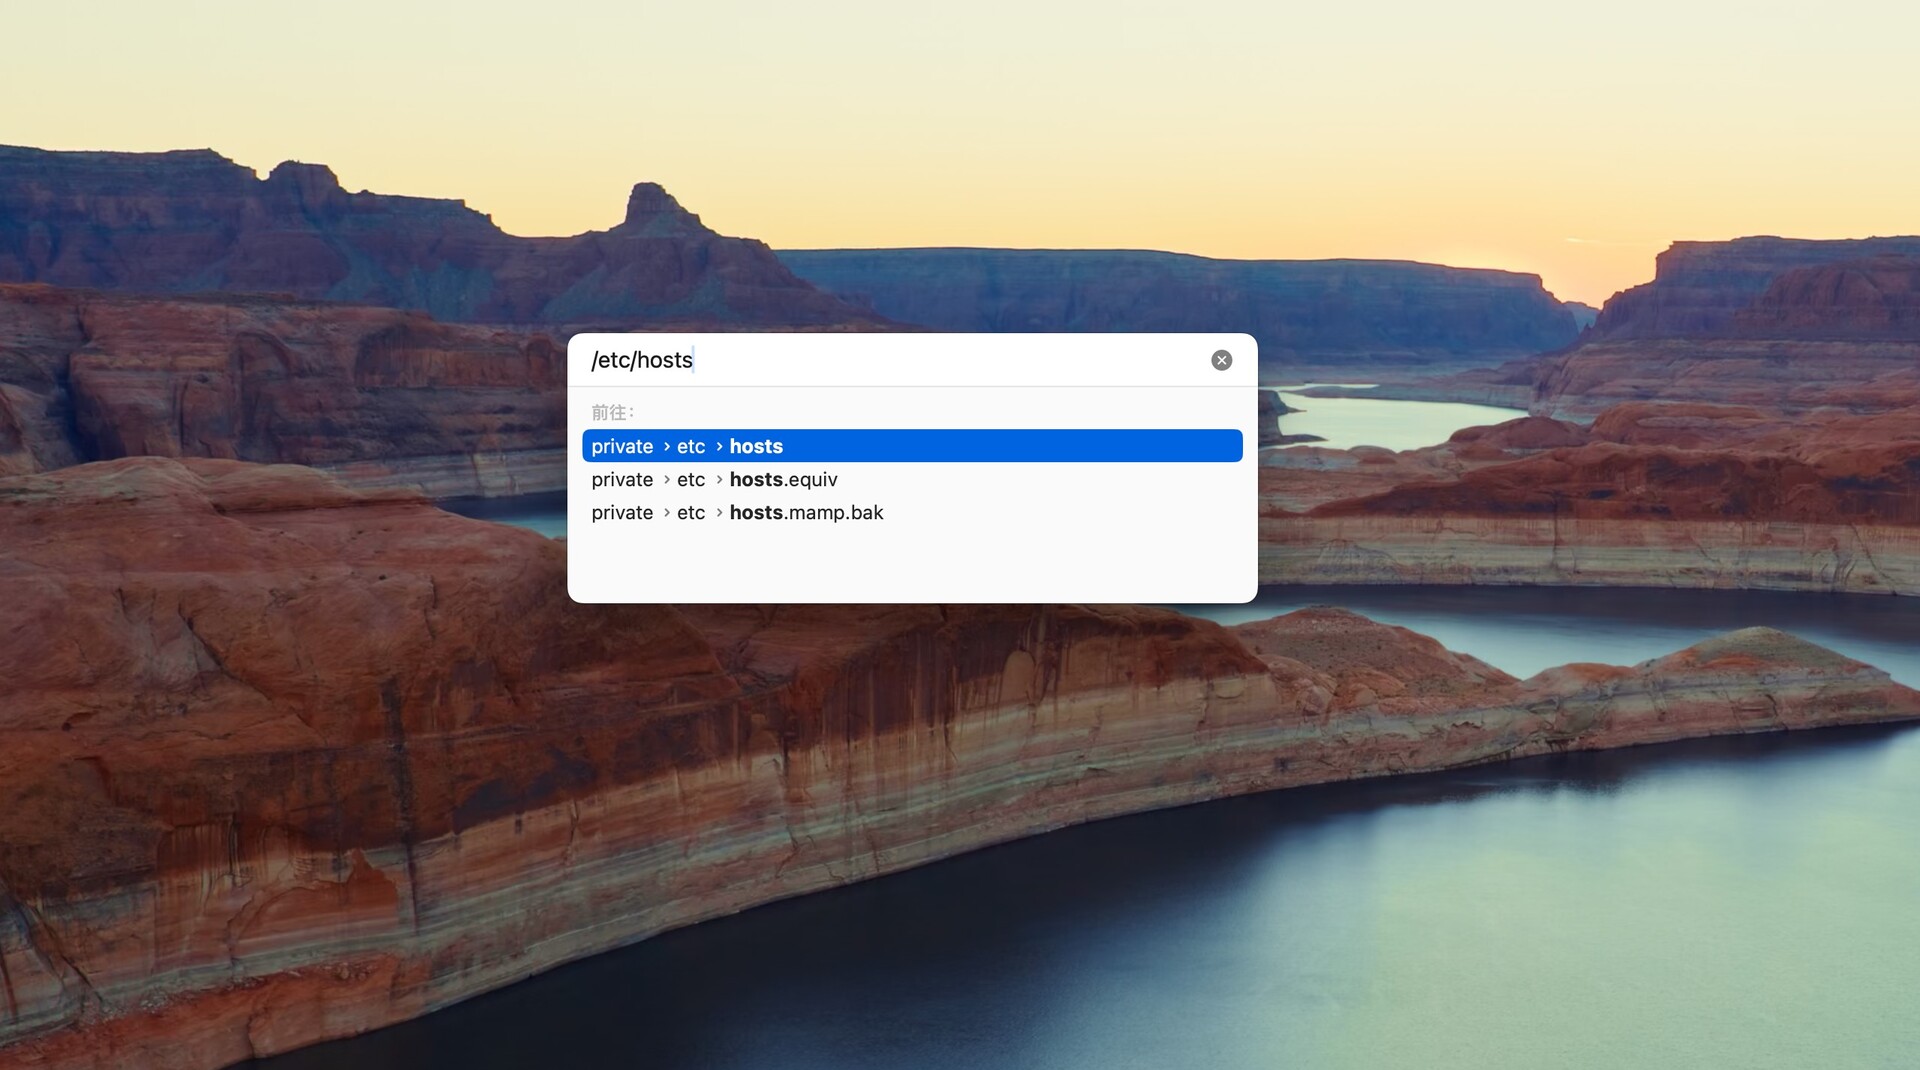
Task: Select the private › etc › hosts suggestion
Action: tap(912, 446)
